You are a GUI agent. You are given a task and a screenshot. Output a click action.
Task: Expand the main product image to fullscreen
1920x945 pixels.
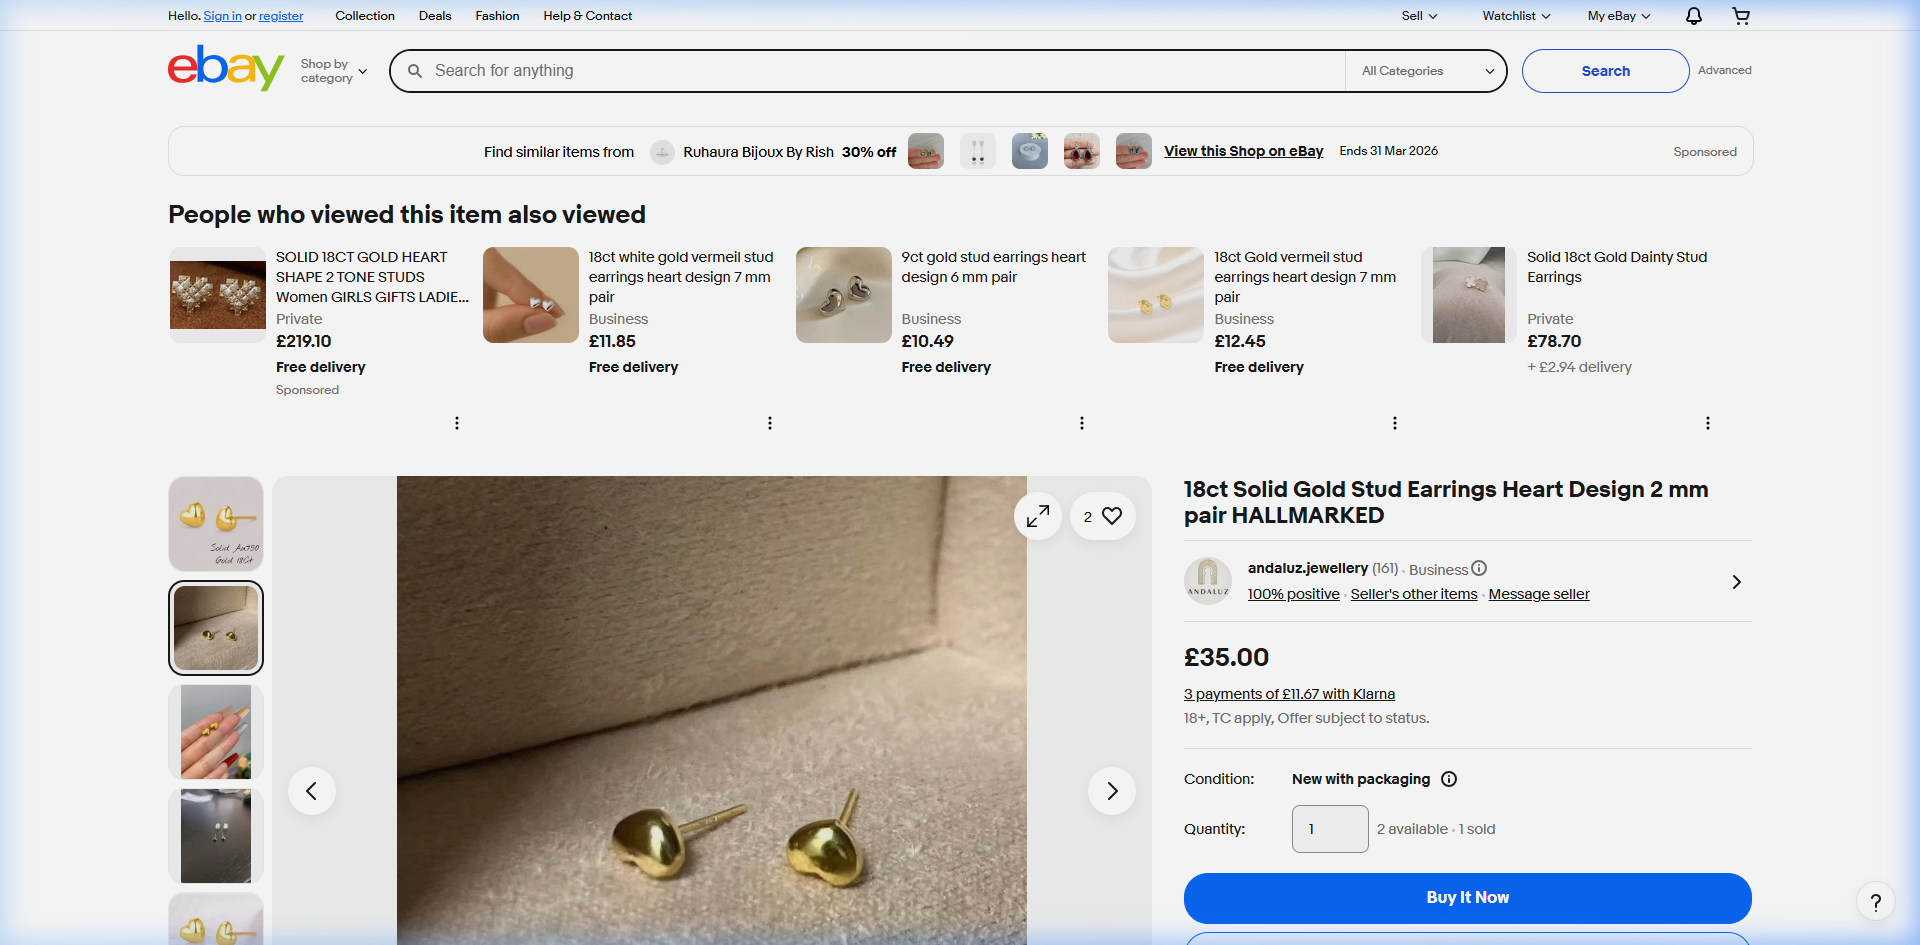coord(1037,515)
